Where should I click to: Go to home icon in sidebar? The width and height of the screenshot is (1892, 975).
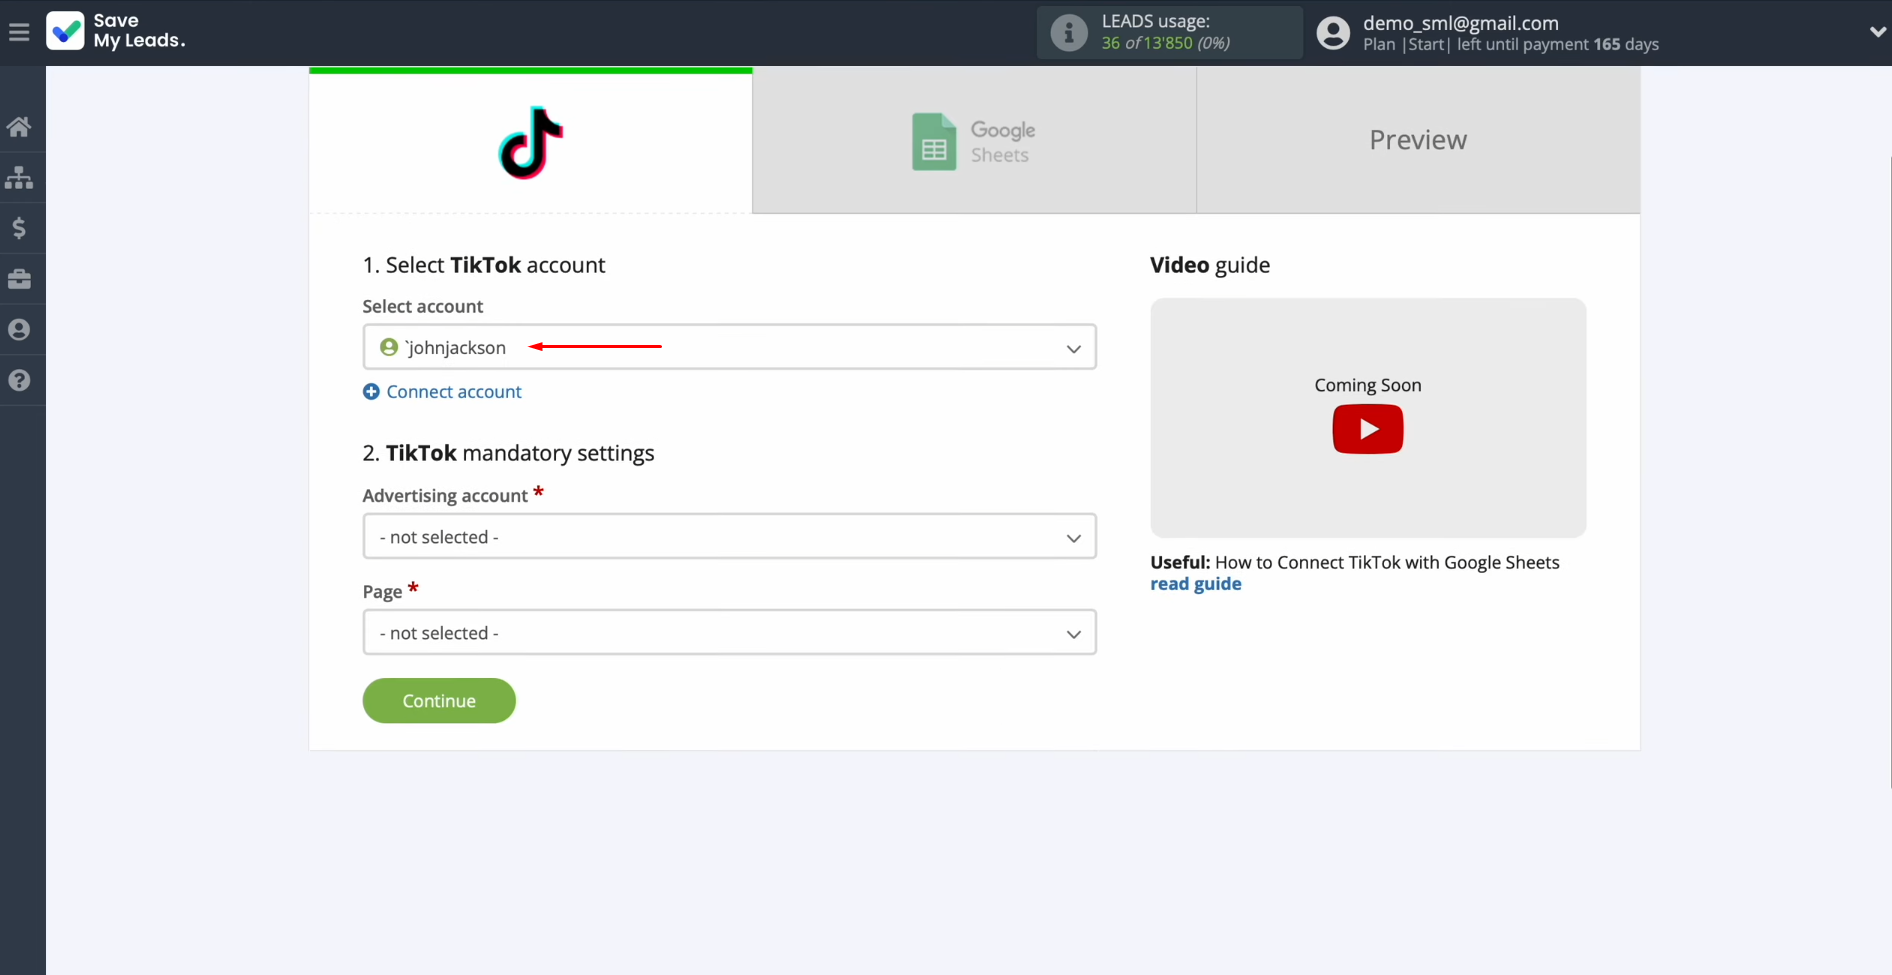point(19,127)
